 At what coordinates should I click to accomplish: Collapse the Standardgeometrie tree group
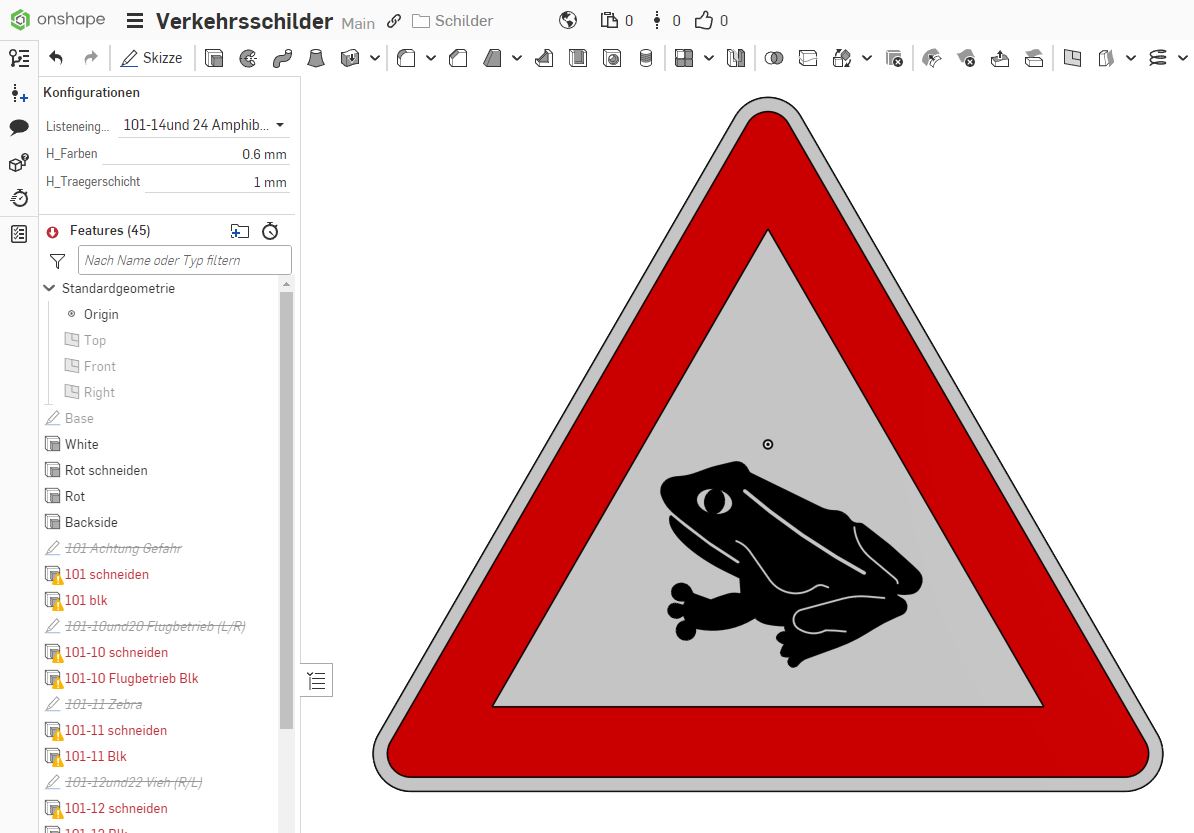tap(50, 288)
